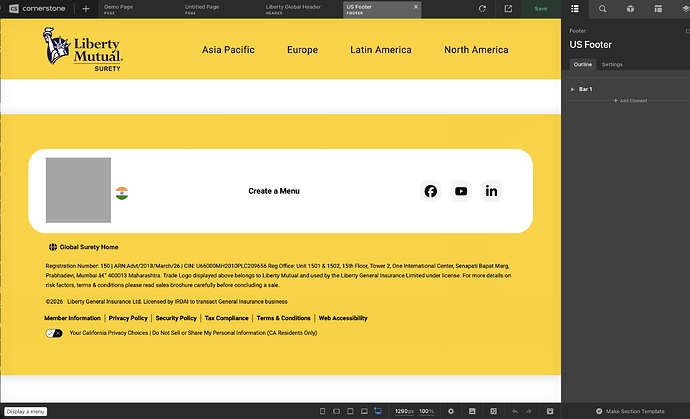Click Make Section Template
Image resolution: width=690 pixels, height=419 pixels.
630,411
